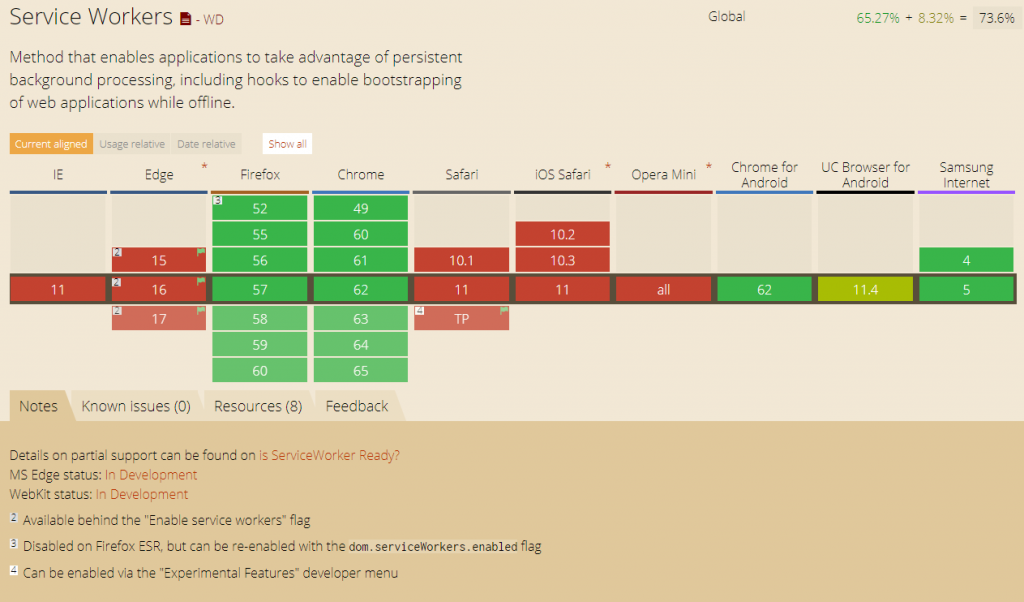Click the Opera Mini column header
Image resolution: width=1024 pixels, height=602 pixels.
click(x=664, y=174)
